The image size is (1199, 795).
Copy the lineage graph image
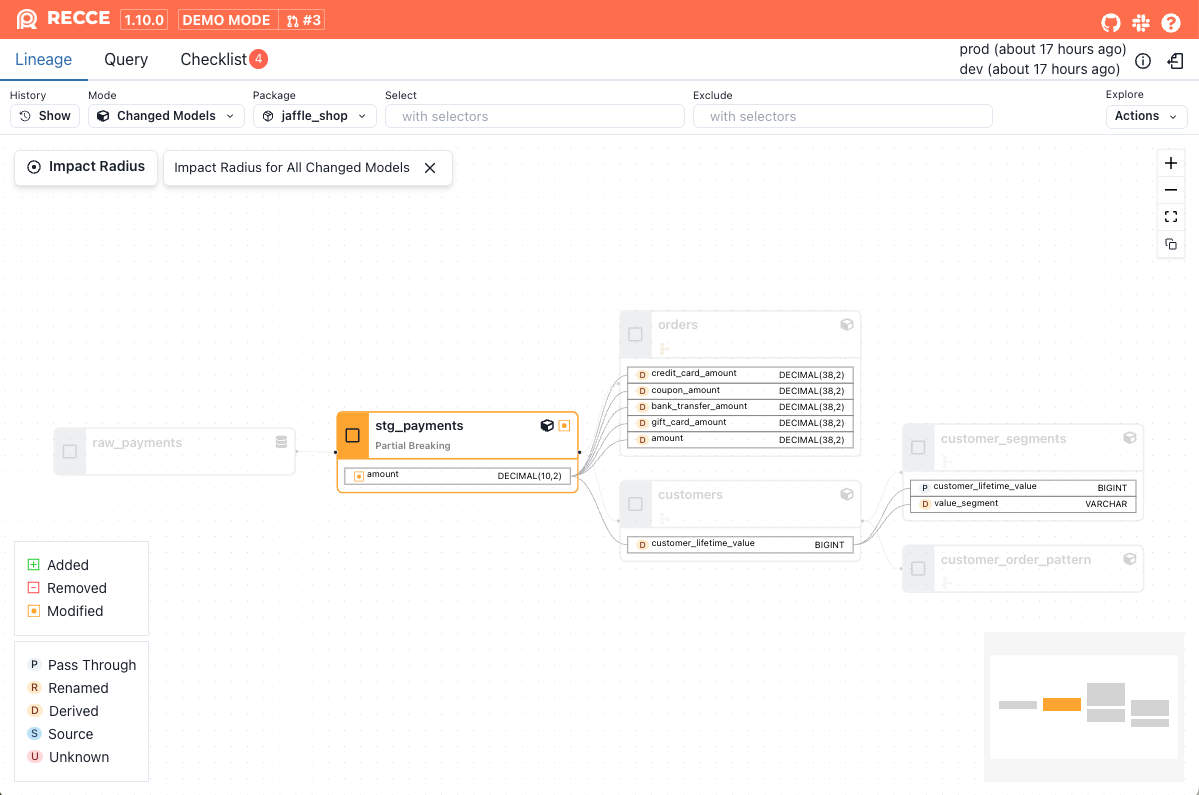pos(1171,244)
